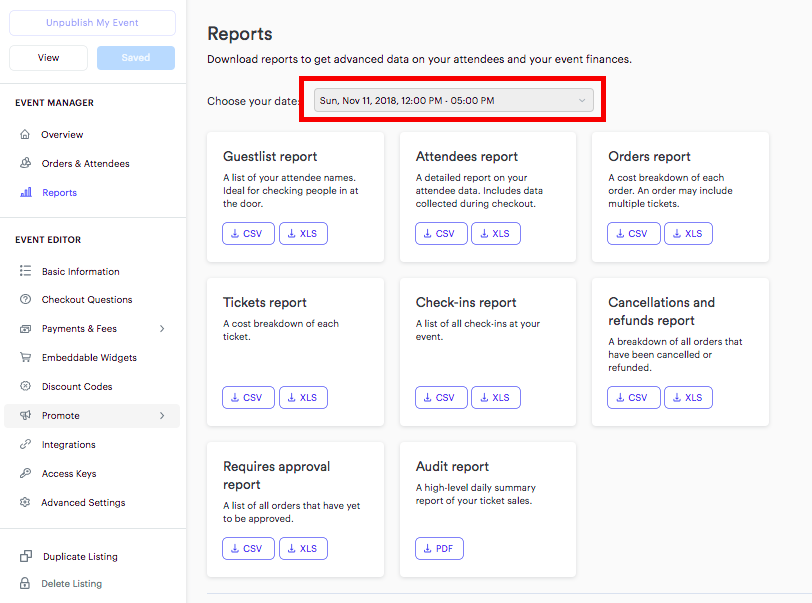Download the Audit report PDF
Viewport: 812px width, 603px height.
439,549
